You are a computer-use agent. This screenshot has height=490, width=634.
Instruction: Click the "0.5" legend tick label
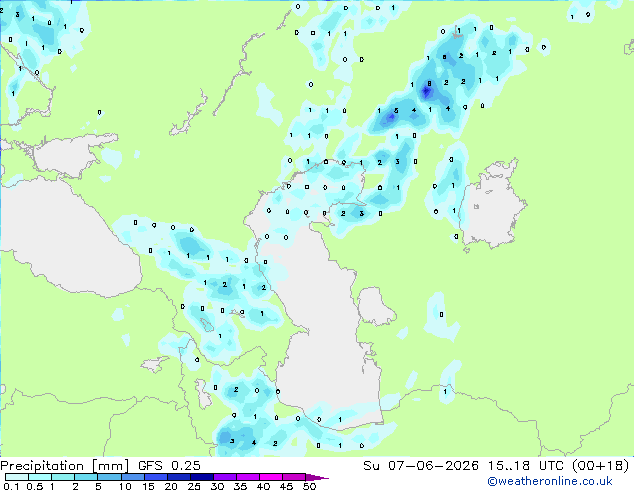pos(35,486)
